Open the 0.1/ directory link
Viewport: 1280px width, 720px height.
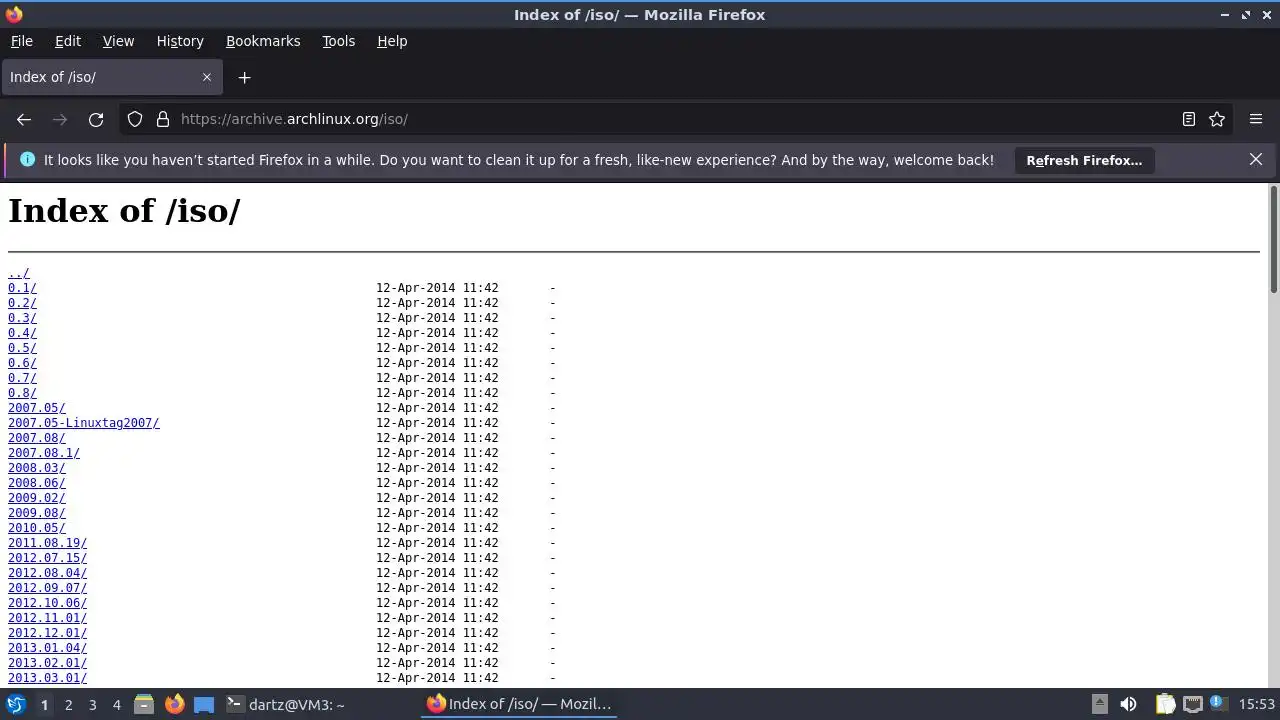22,288
